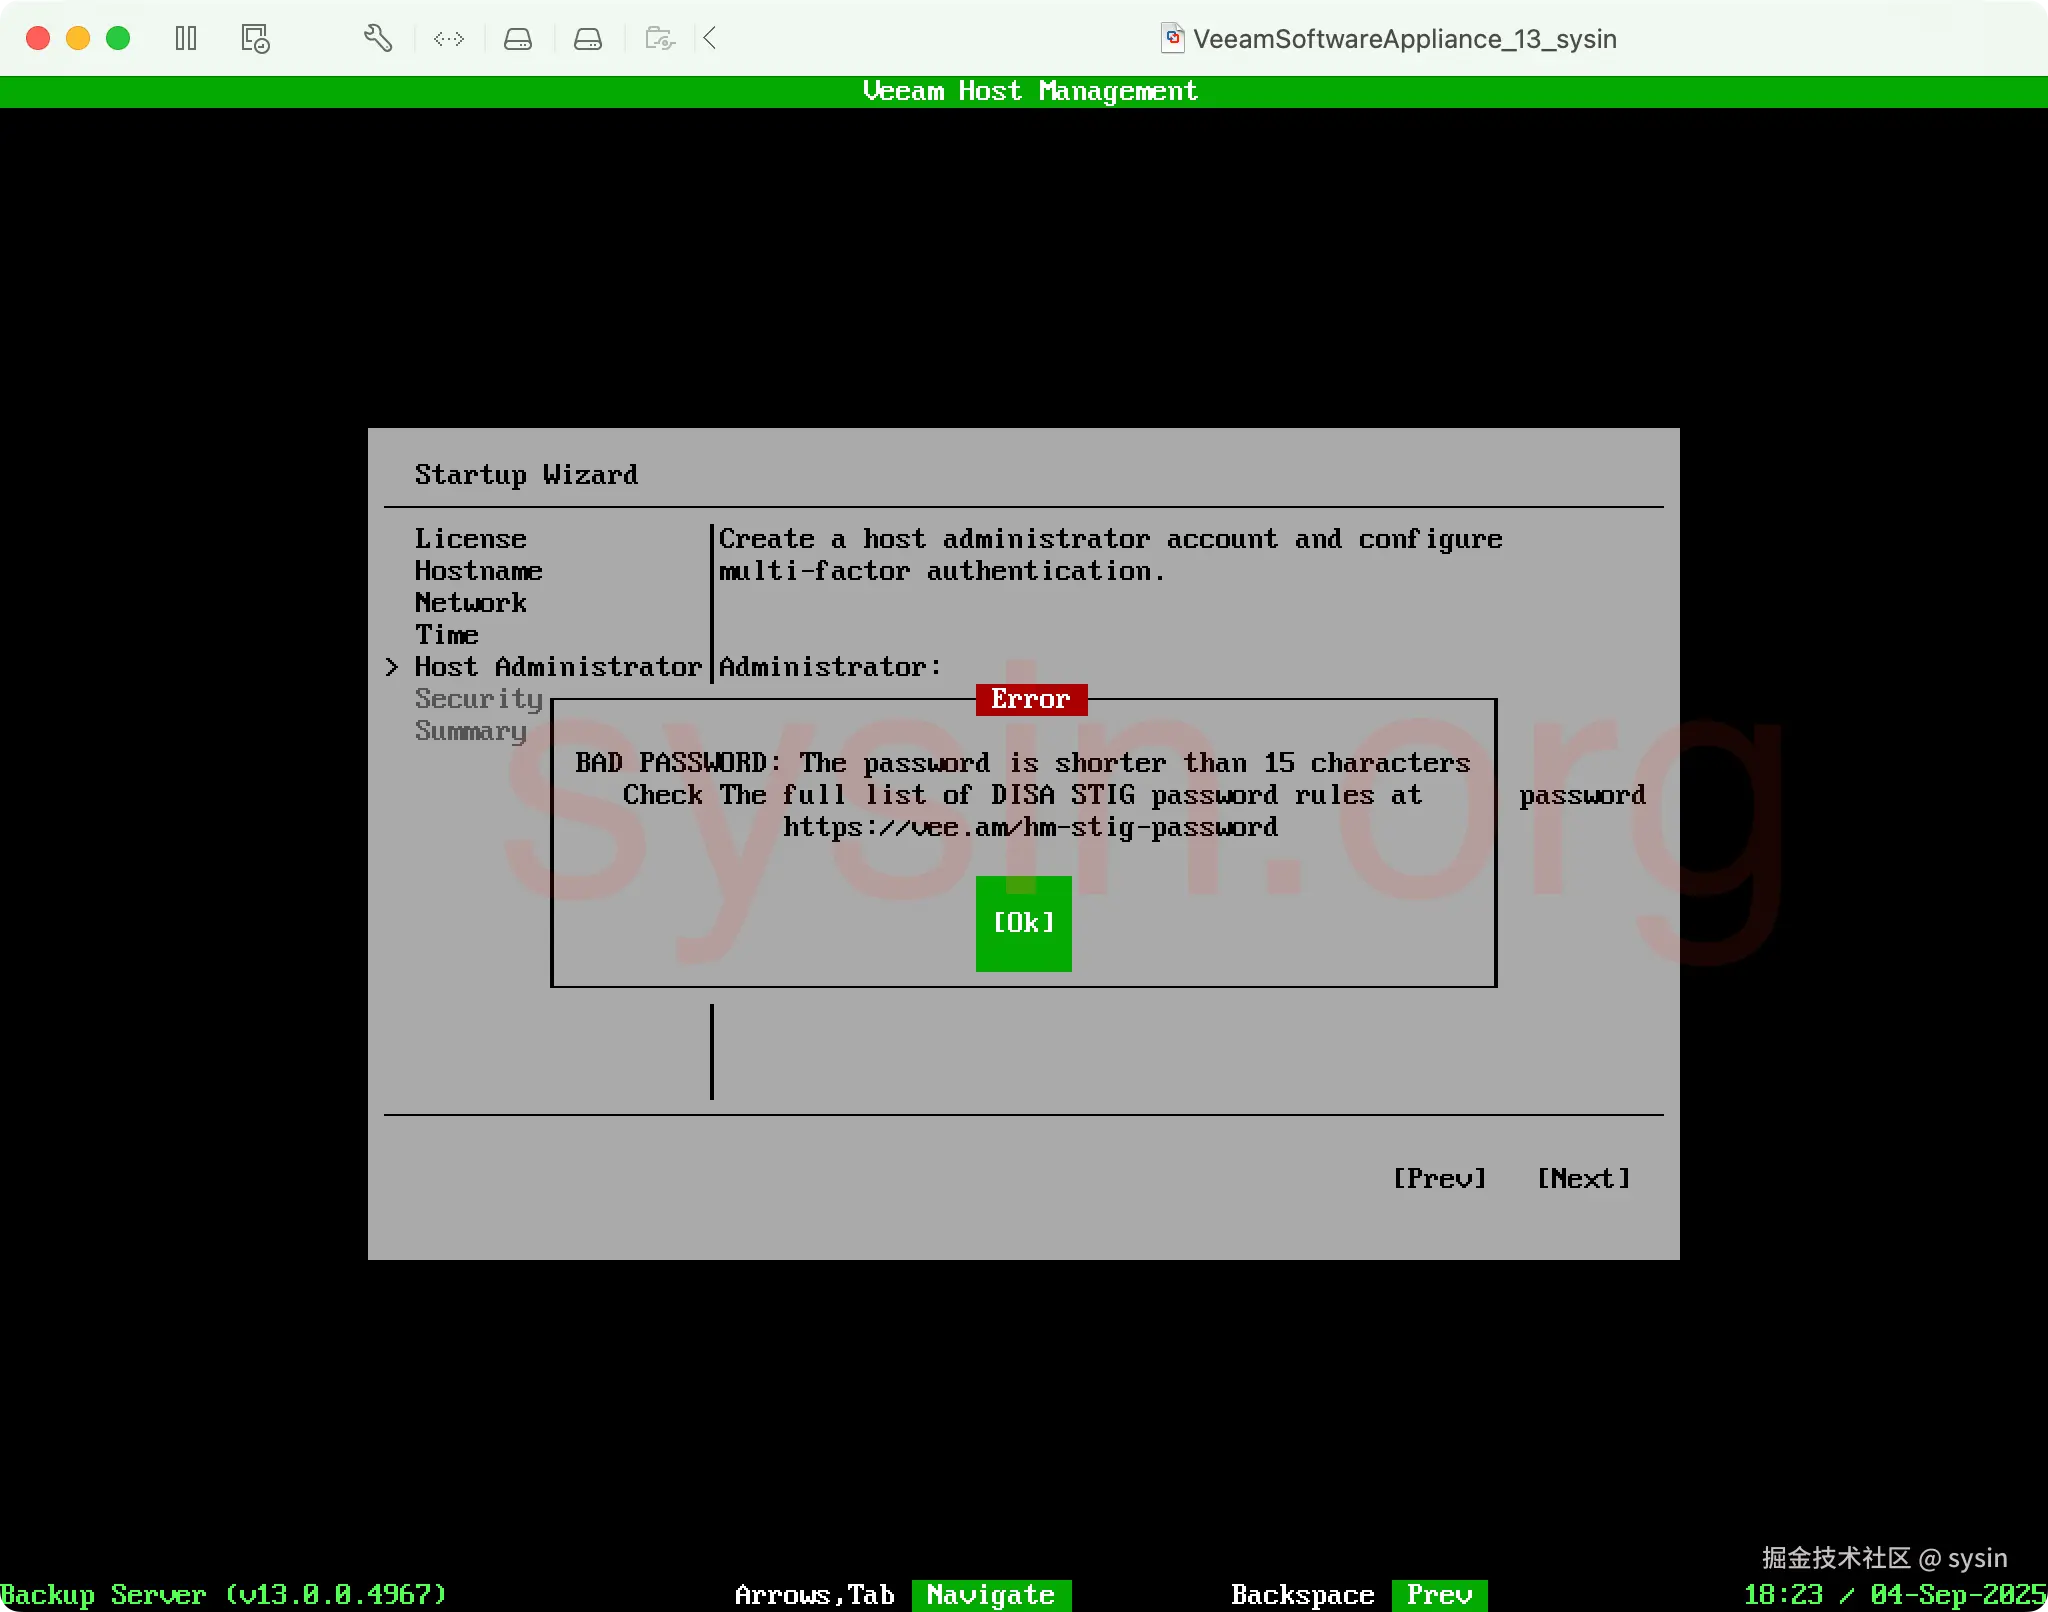The height and width of the screenshot is (1612, 2048).
Task: Select Time step in wizard list
Action: pyautogui.click(x=446, y=635)
